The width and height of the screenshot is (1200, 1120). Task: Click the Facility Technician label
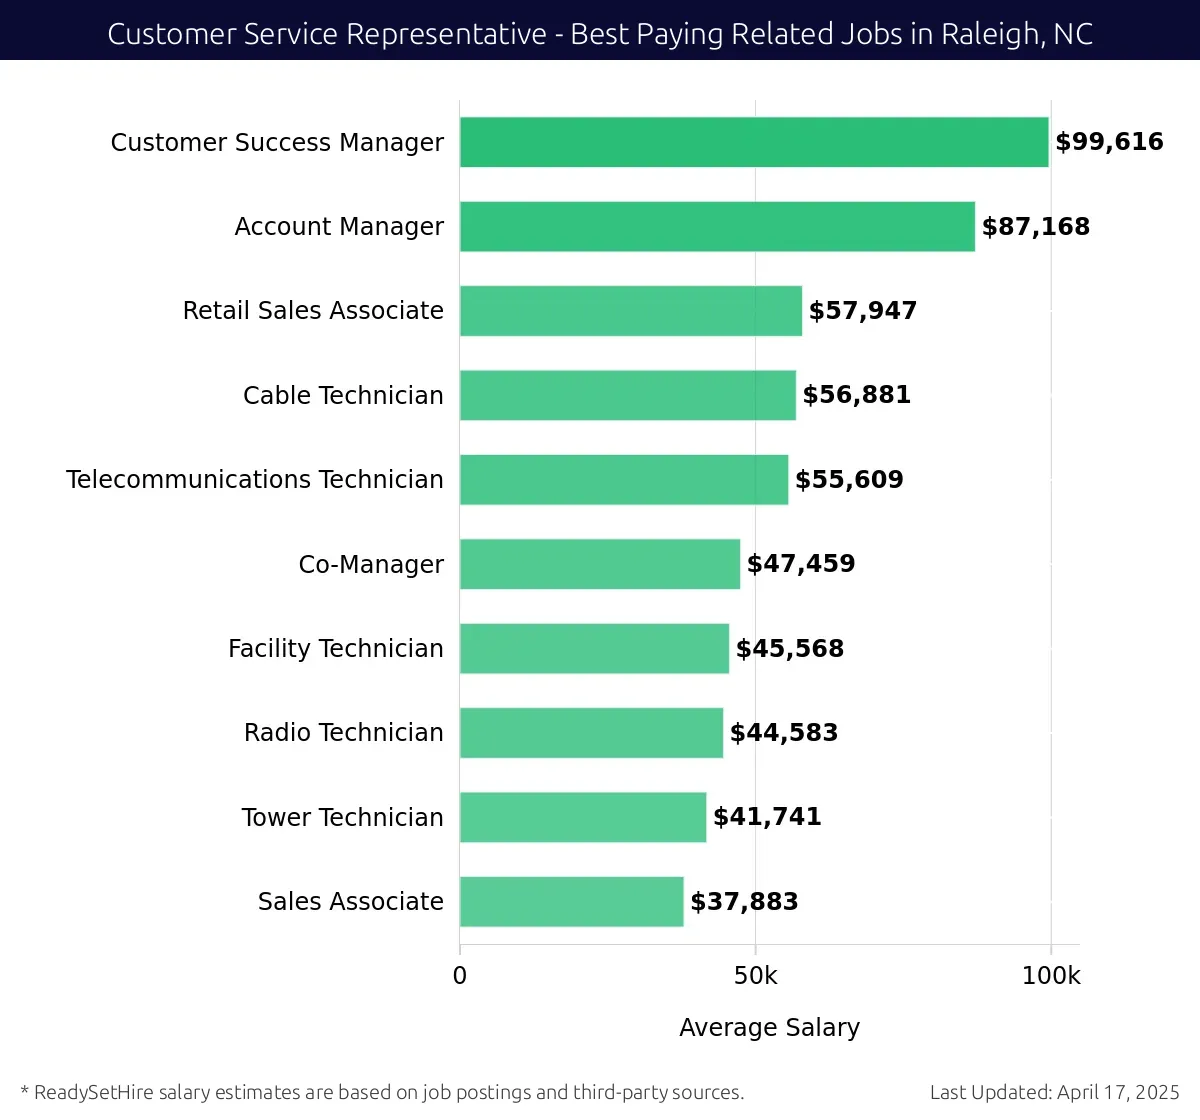[x=336, y=649]
